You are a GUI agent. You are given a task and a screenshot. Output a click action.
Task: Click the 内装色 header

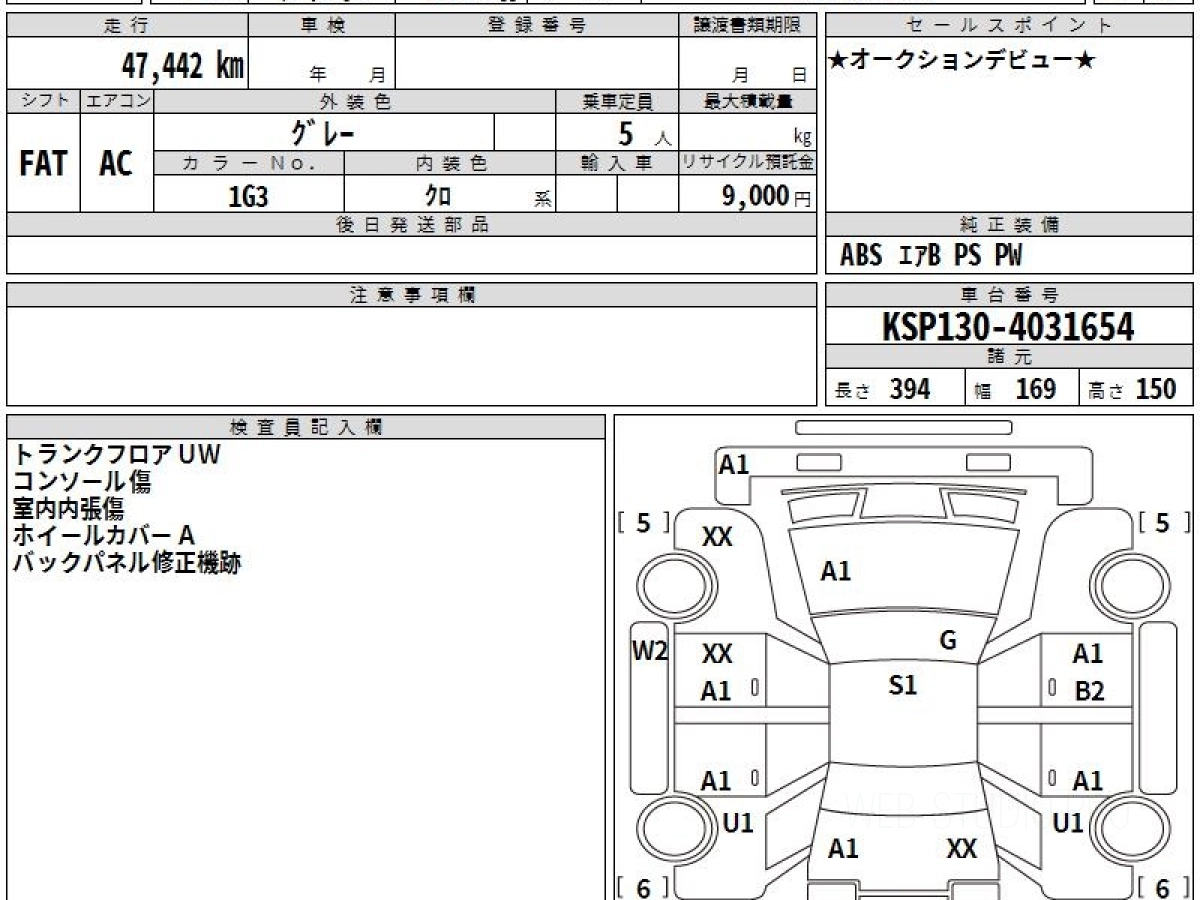(450, 163)
